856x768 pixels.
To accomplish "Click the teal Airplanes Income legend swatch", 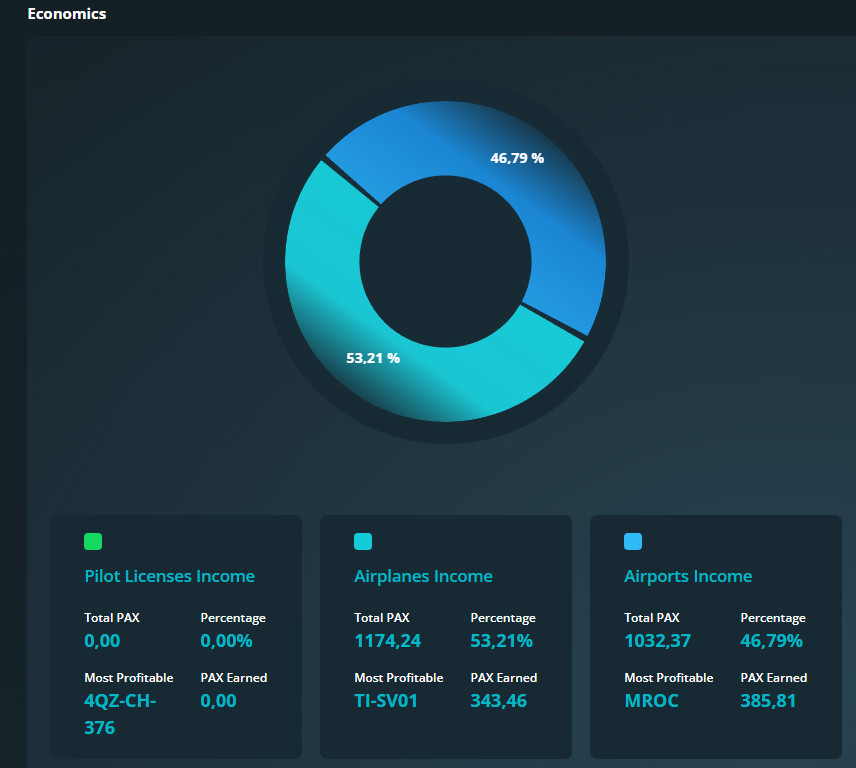I will pyautogui.click(x=363, y=541).
